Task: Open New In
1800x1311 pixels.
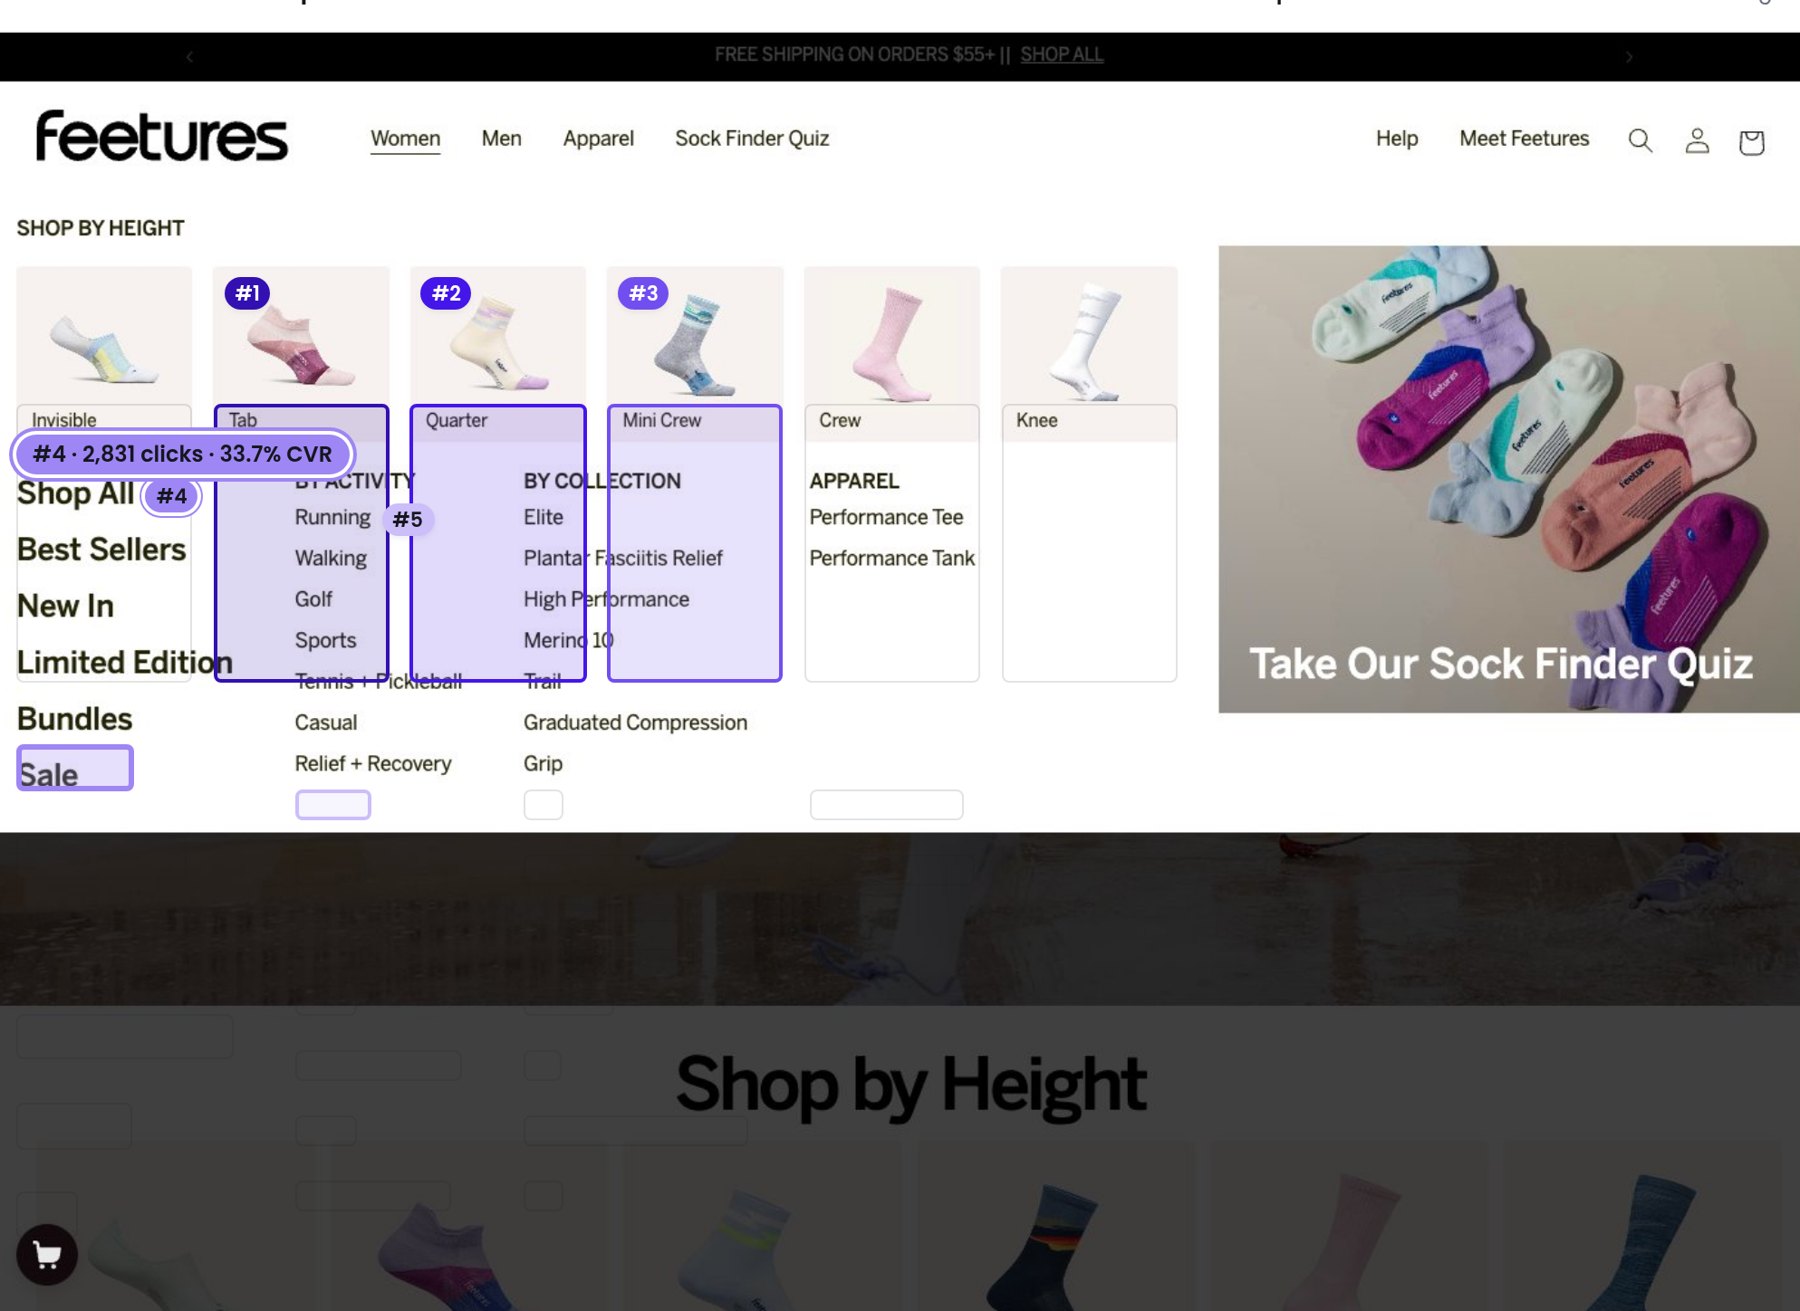Action: click(x=66, y=606)
